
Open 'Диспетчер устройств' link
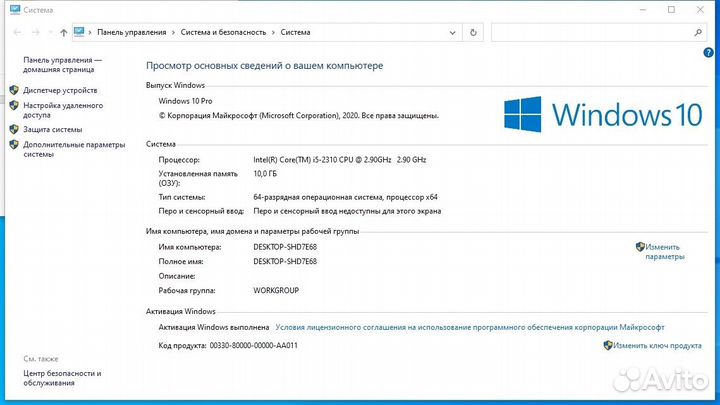(60, 90)
